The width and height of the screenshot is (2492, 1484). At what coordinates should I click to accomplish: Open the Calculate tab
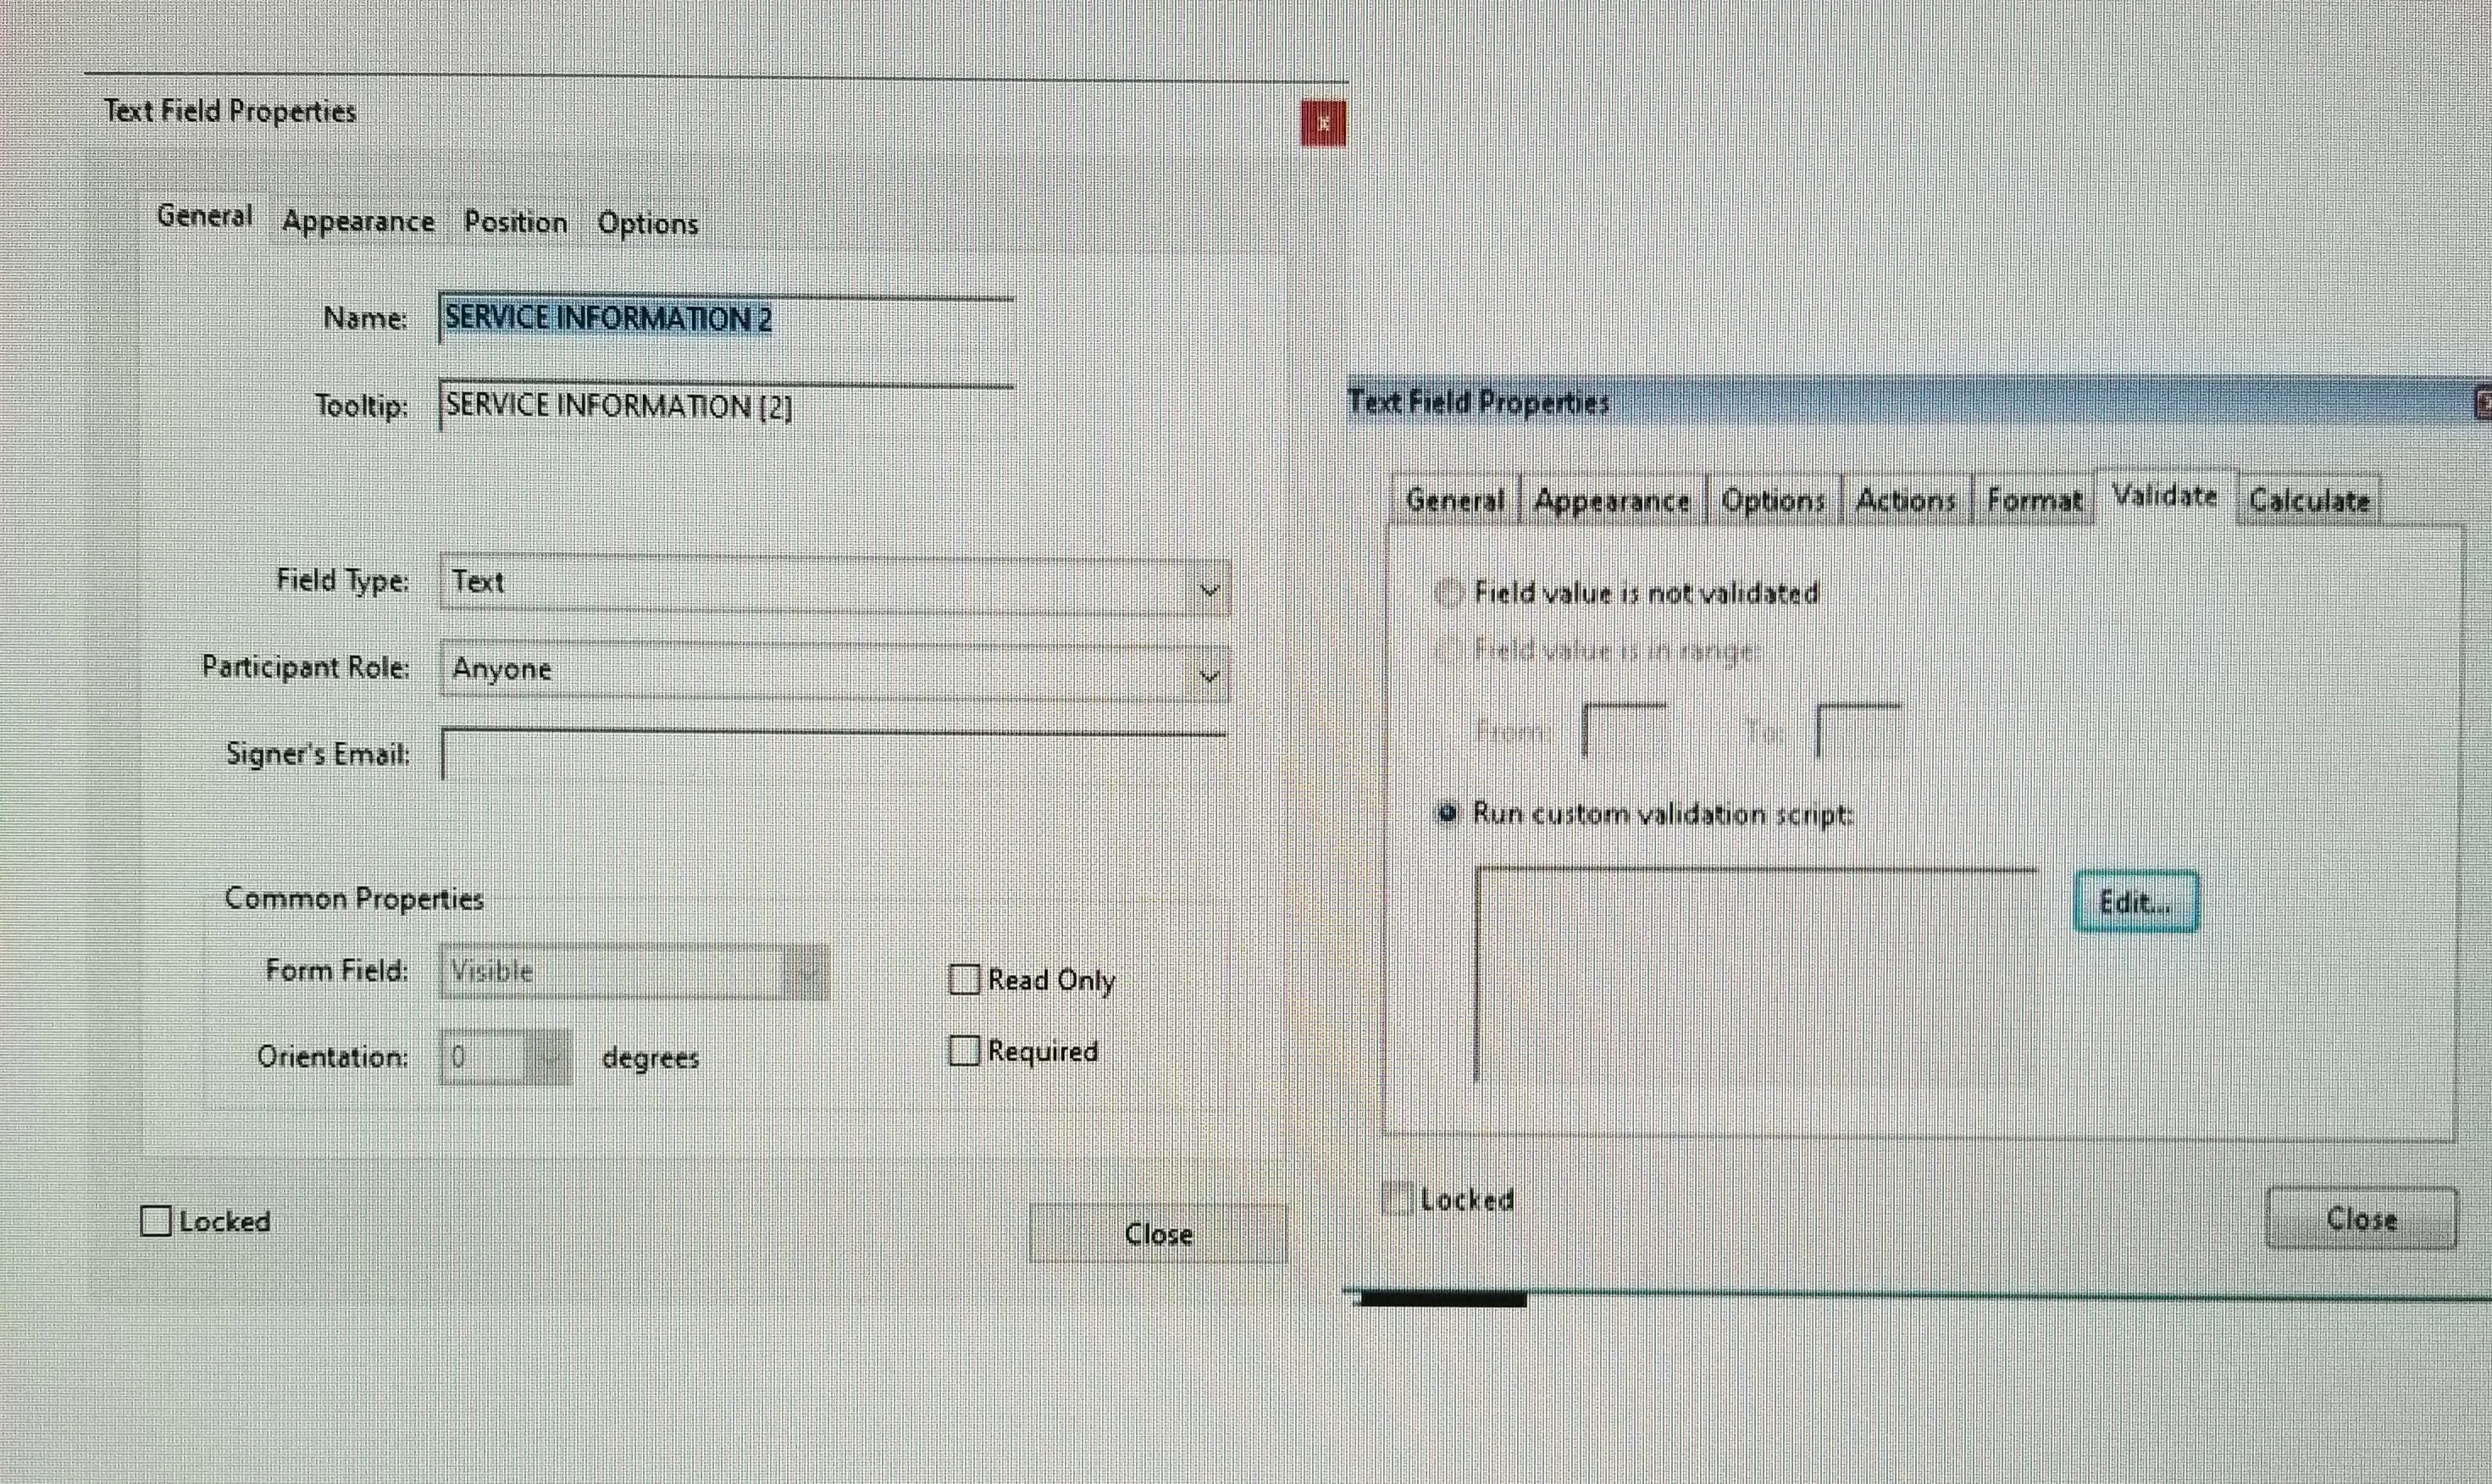pyautogui.click(x=2309, y=499)
